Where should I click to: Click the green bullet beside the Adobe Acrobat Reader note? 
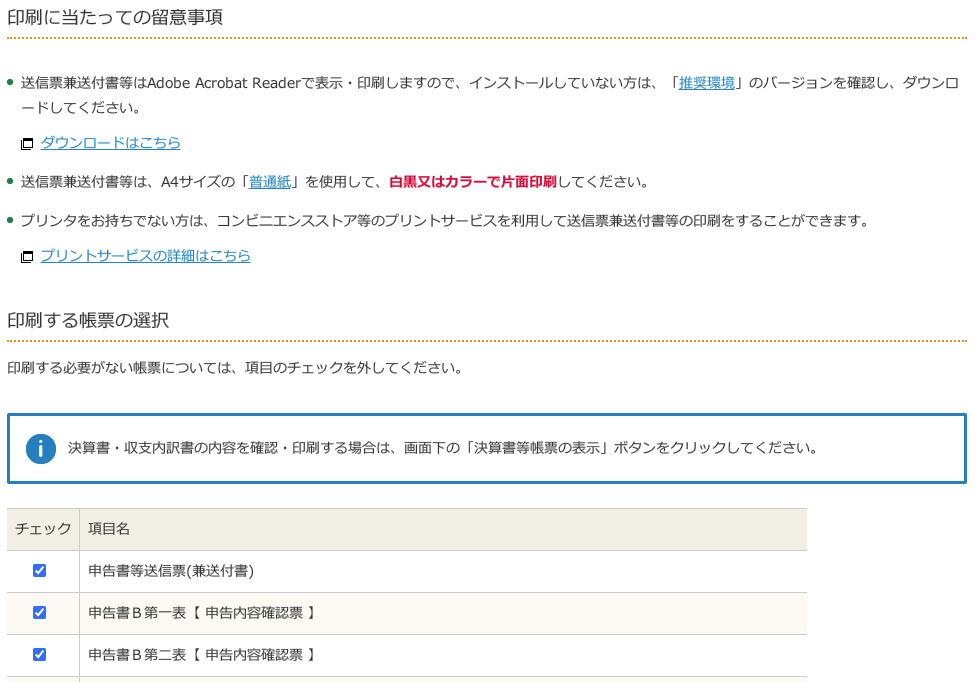point(10,80)
